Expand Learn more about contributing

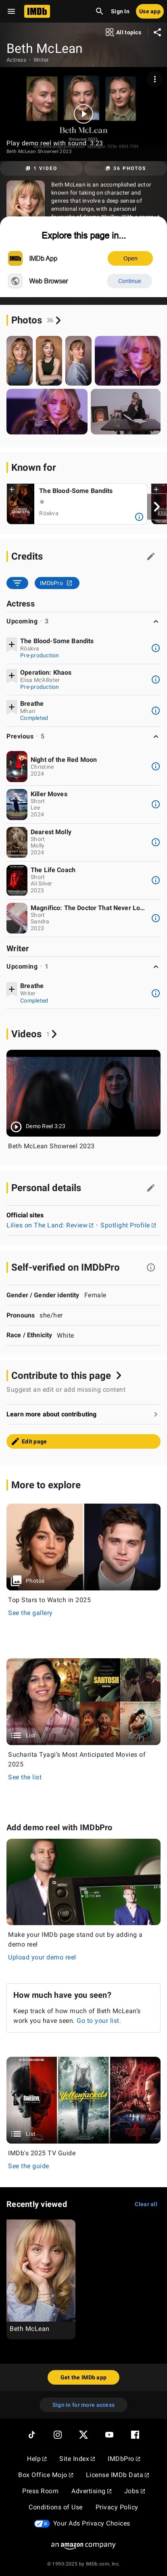tap(83, 1414)
